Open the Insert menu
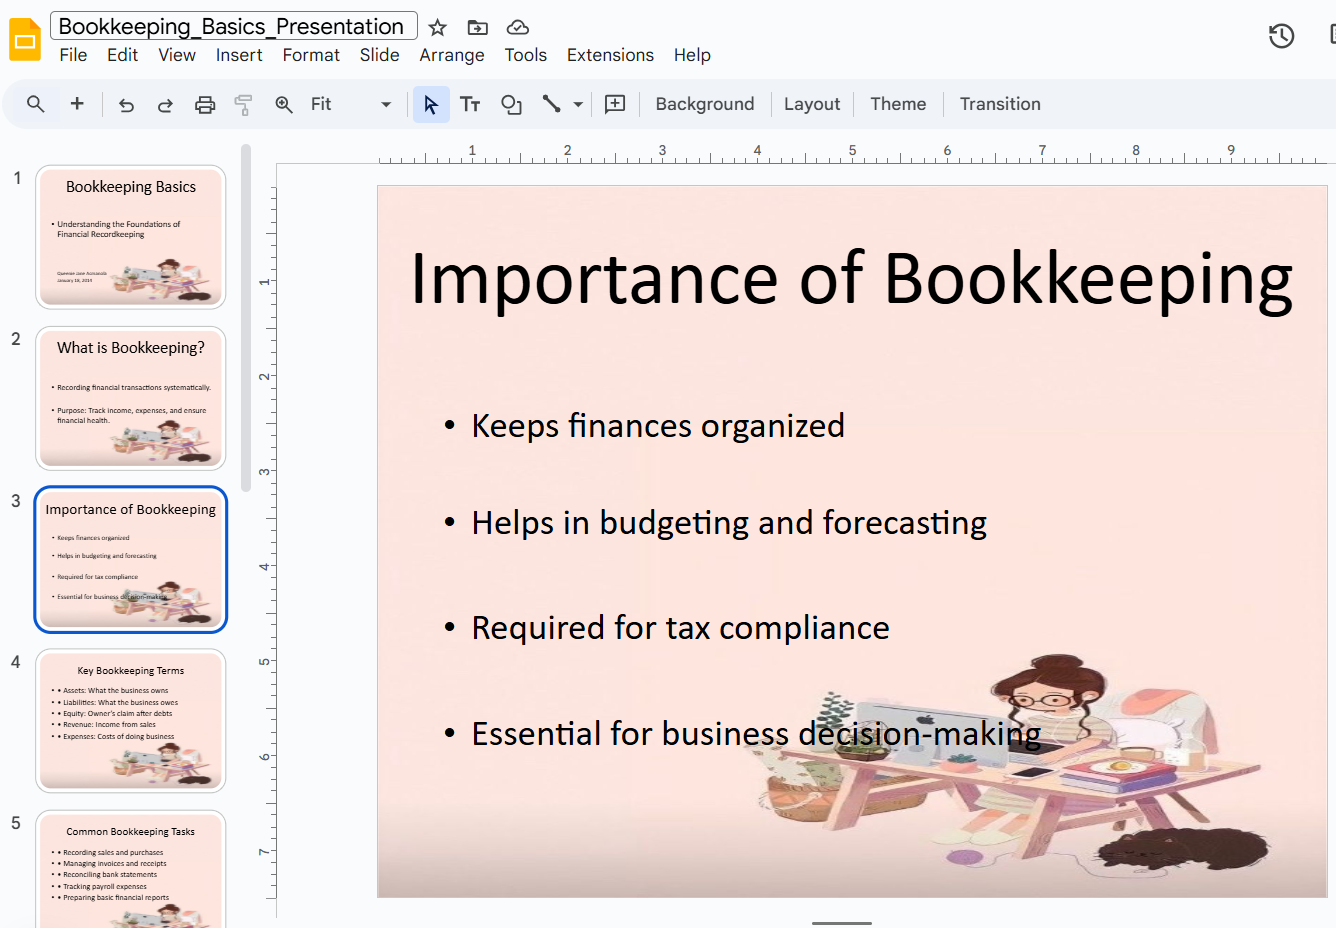Image resolution: width=1336 pixels, height=928 pixels. [x=239, y=55]
